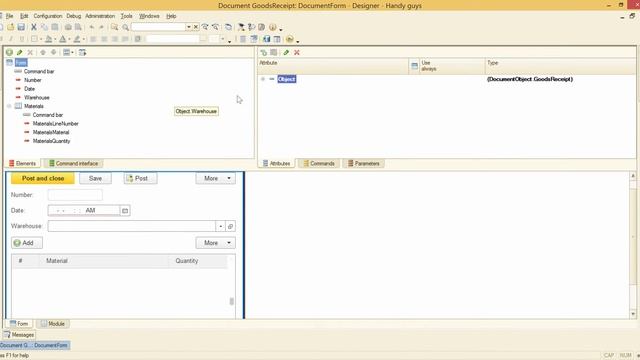
Task: Click the Open folder icon in toolbar
Action: coord(11,27)
